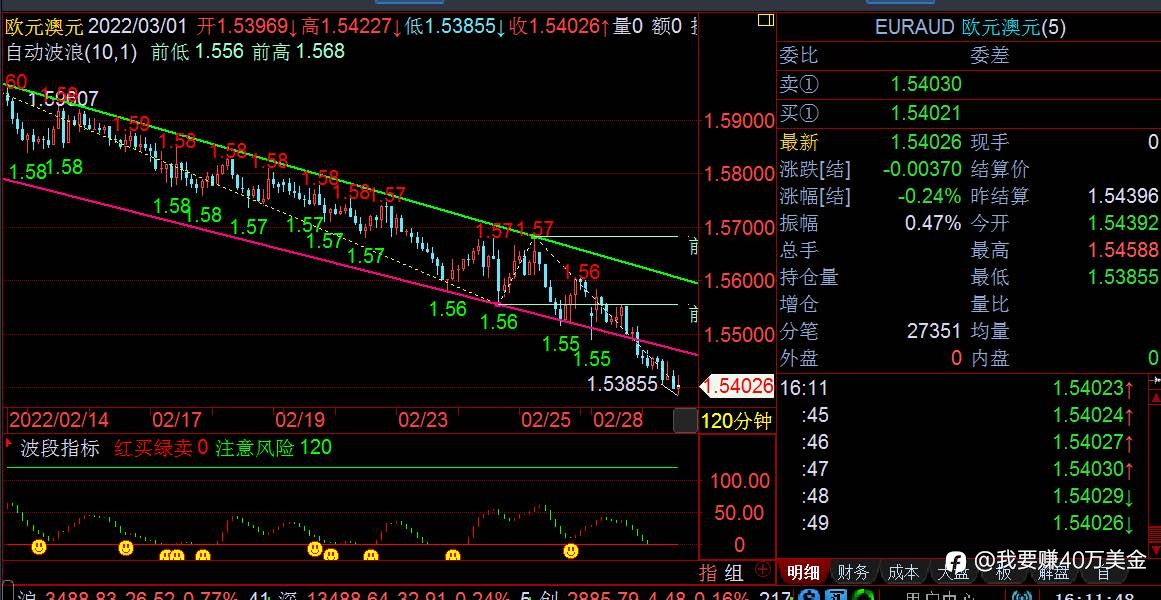Click the 红买绿卖 0 indicator label

click(161, 448)
